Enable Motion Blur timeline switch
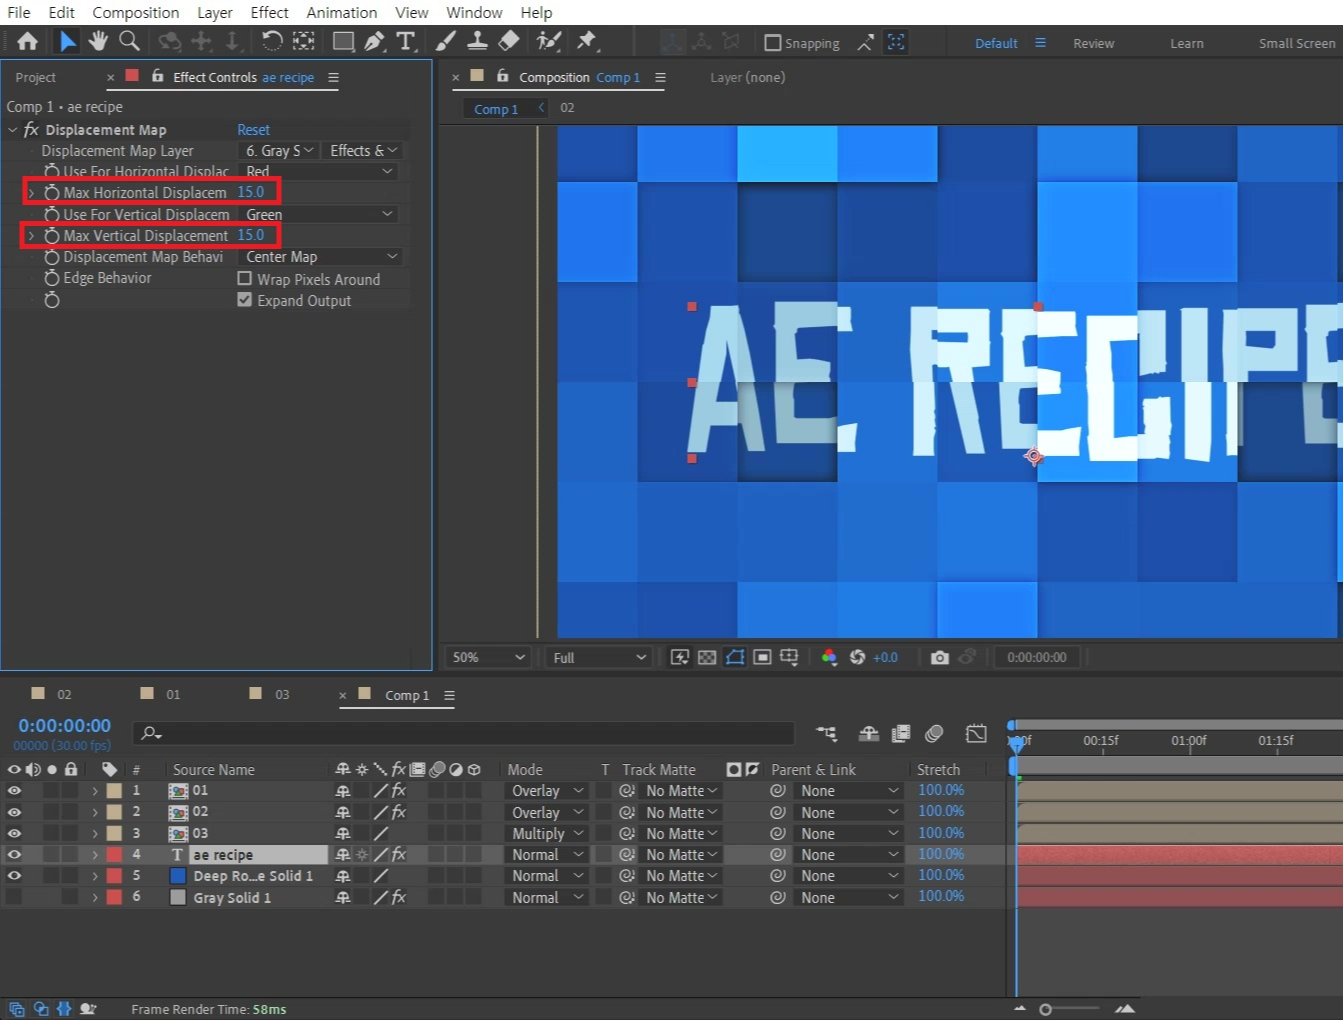The image size is (1343, 1020). point(934,734)
